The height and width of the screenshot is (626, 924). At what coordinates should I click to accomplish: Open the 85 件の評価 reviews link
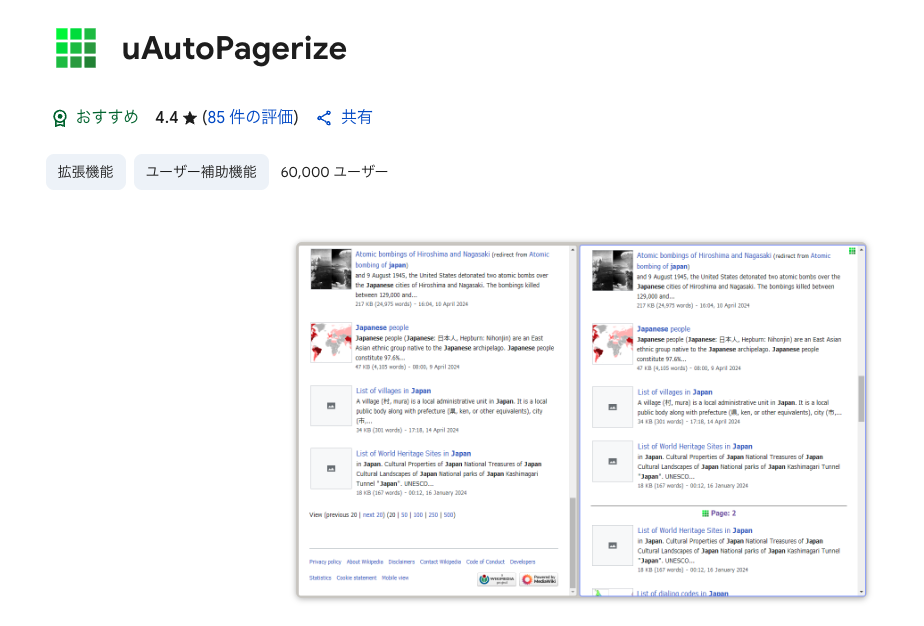pos(250,117)
